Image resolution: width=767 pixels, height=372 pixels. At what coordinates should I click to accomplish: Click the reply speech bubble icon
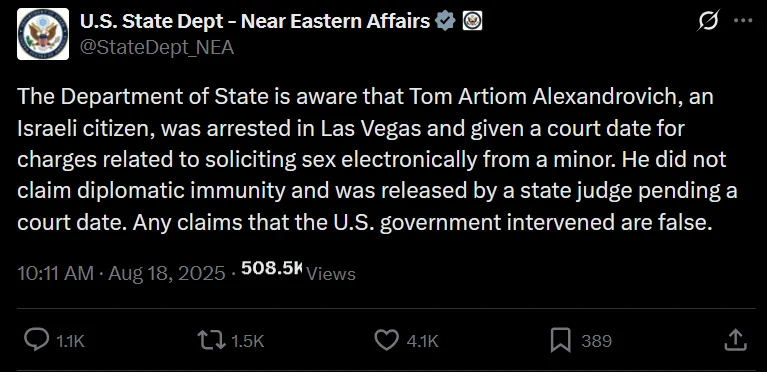[37, 340]
